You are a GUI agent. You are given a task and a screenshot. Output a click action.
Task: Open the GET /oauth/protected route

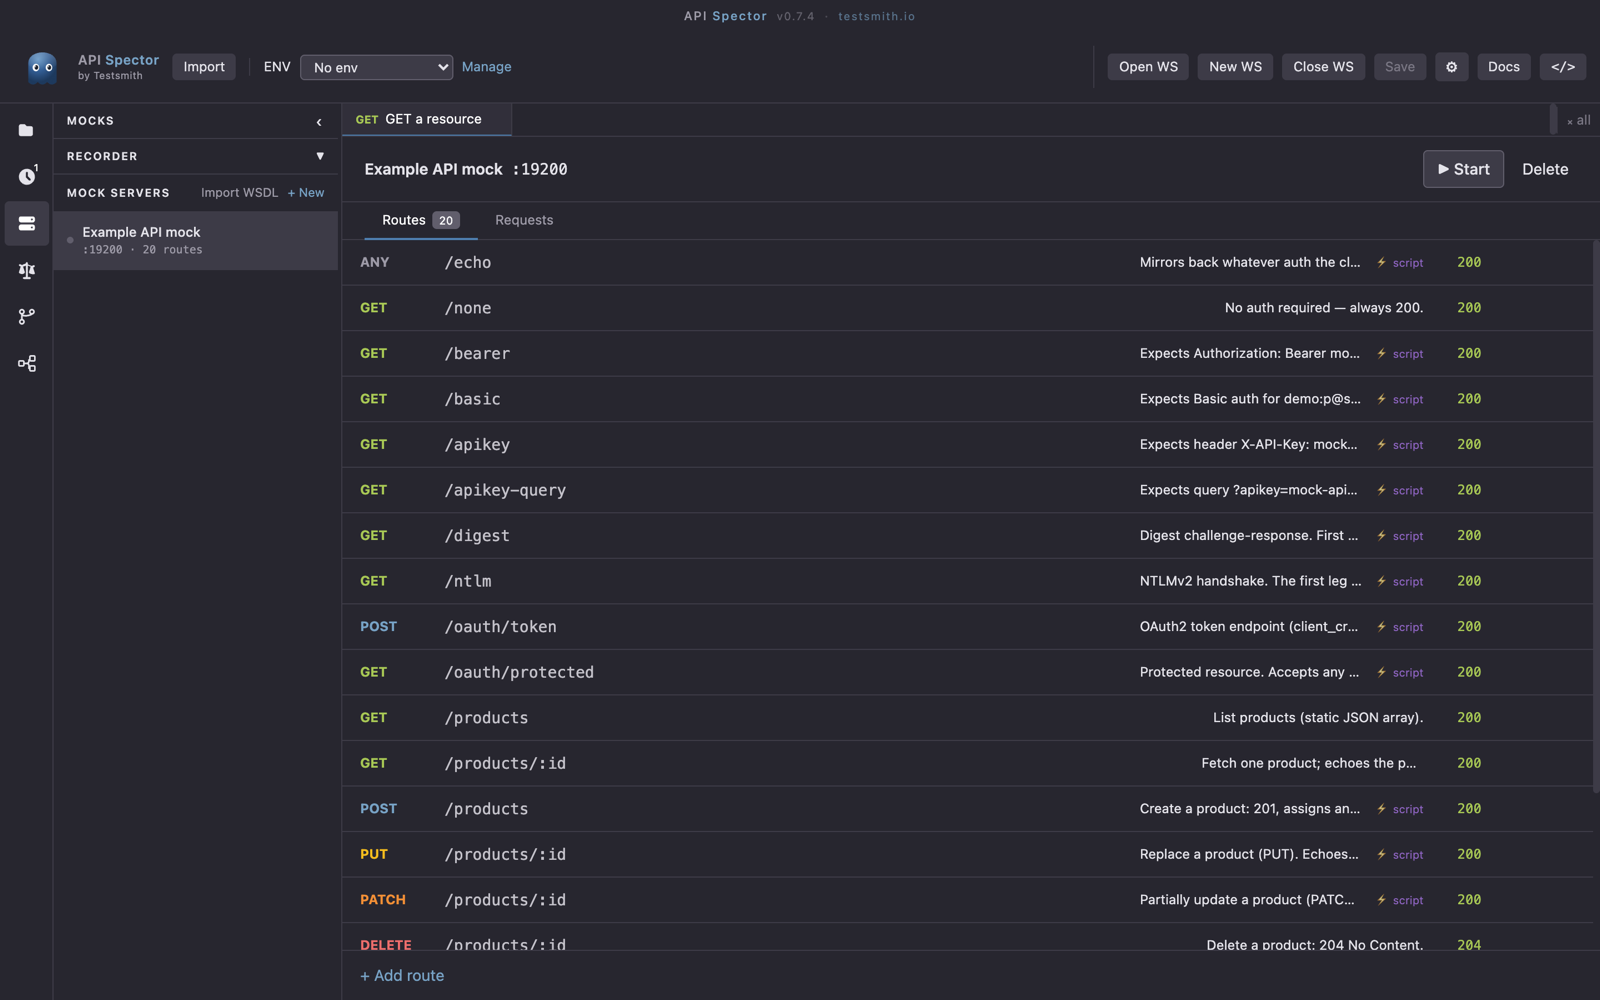point(967,672)
